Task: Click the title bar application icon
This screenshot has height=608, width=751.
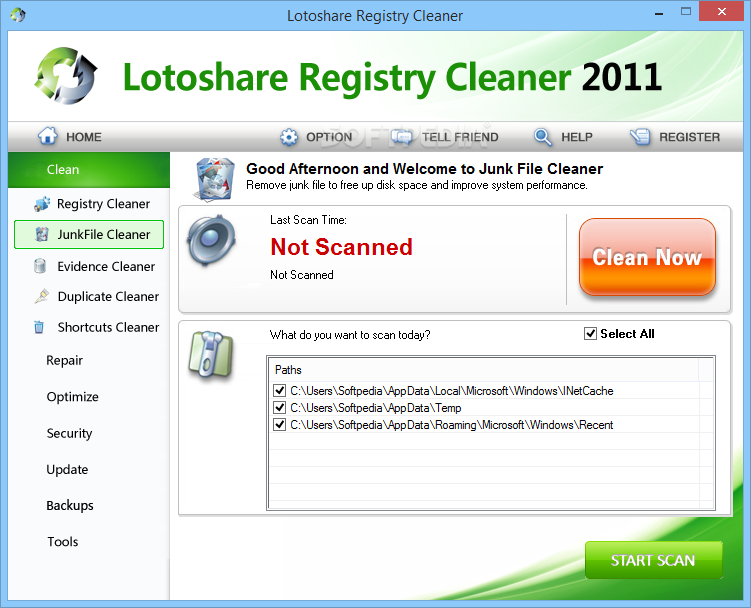Action: 18,15
